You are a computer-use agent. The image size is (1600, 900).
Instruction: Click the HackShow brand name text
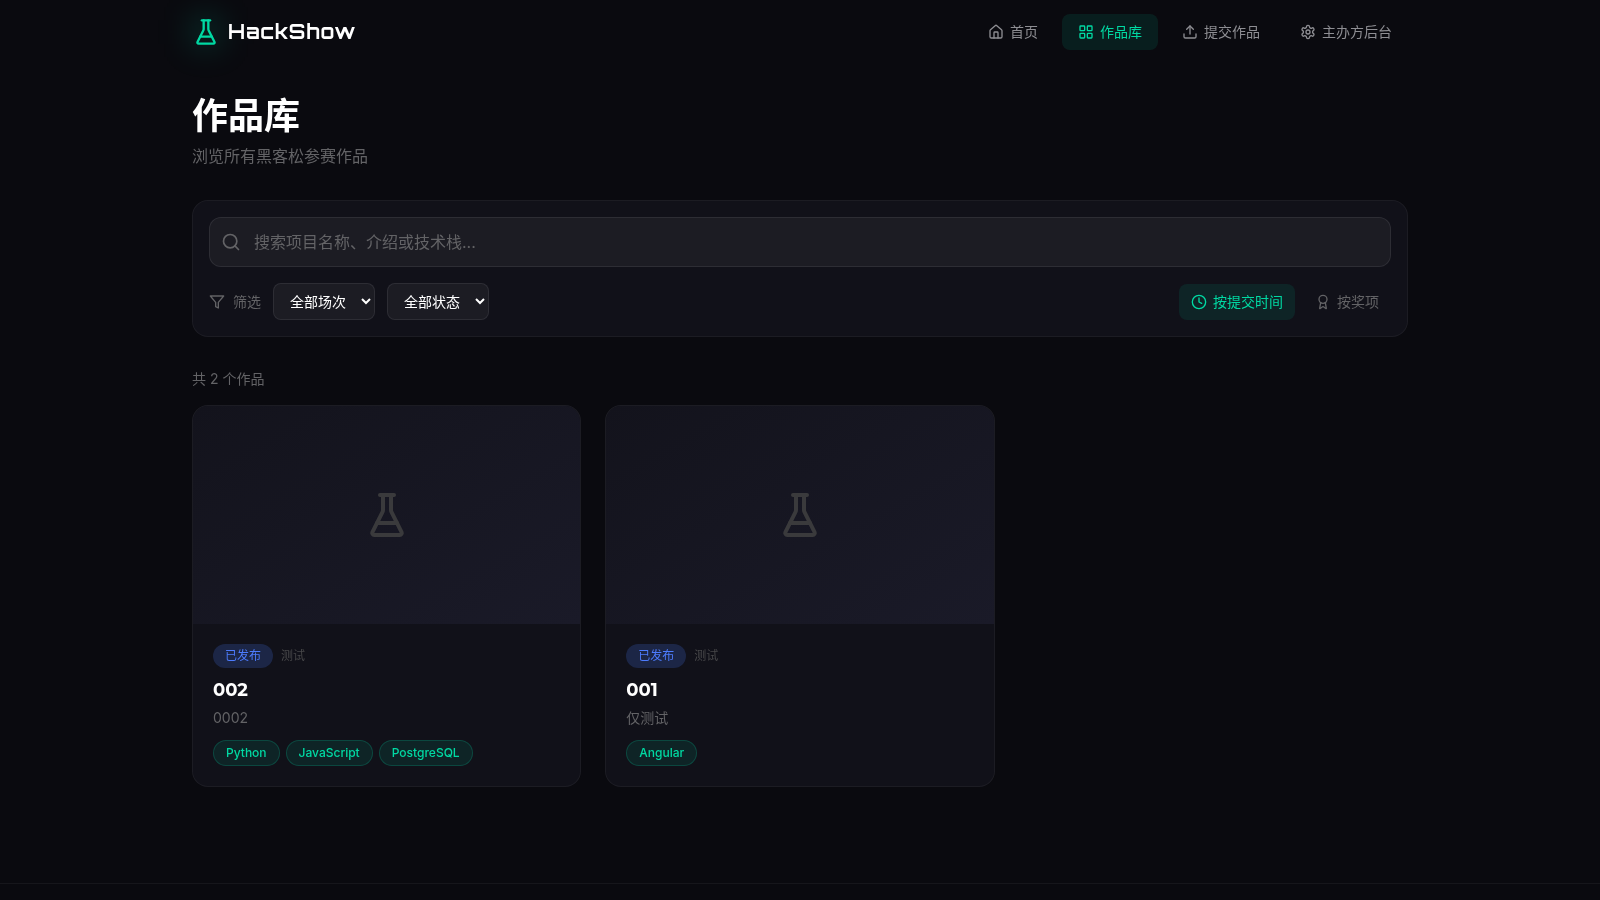click(x=291, y=32)
